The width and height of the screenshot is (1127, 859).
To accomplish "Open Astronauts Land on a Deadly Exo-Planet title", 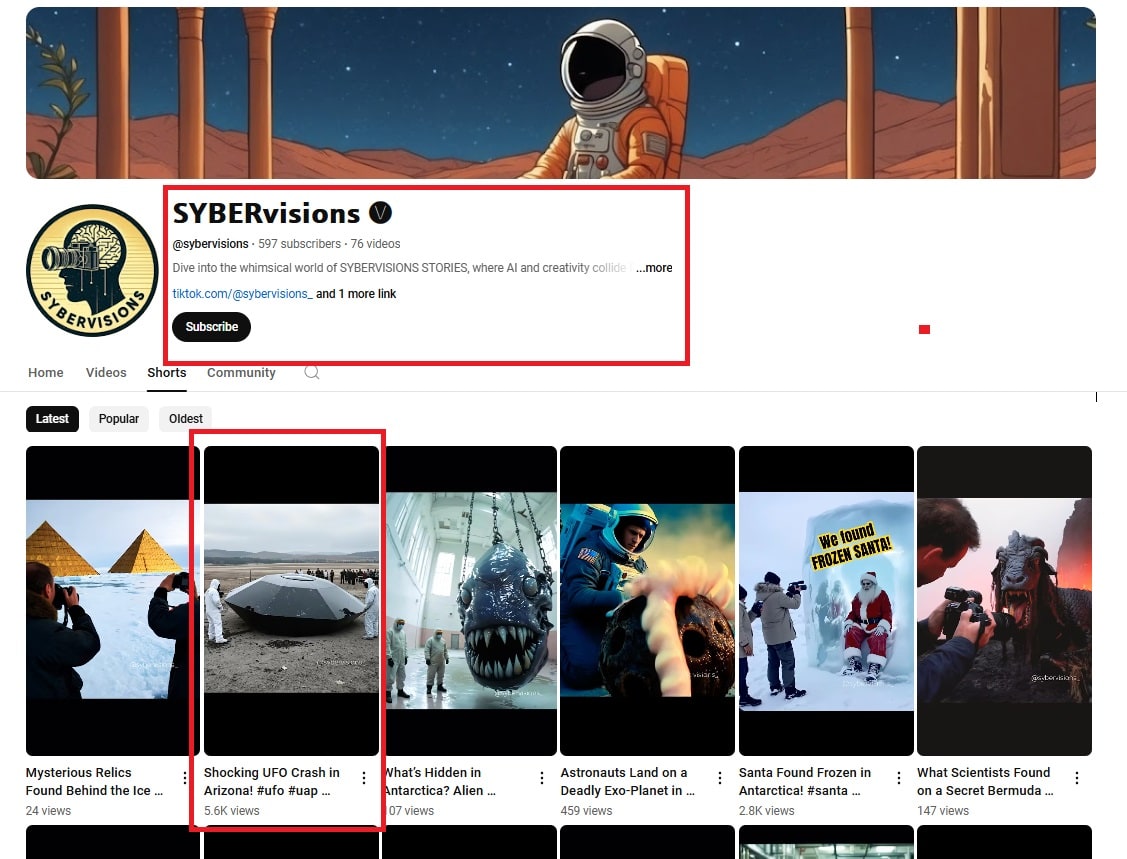I will click(x=627, y=781).
